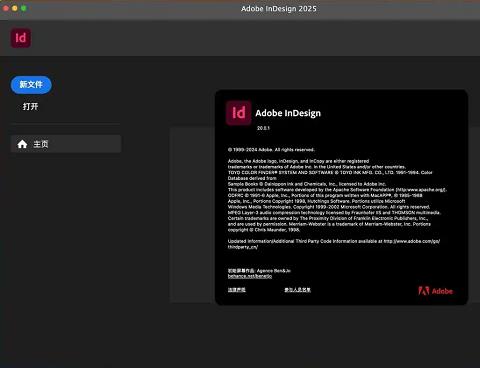Open the behance.net link in About dialog
480x368 pixels.
pos(250,276)
